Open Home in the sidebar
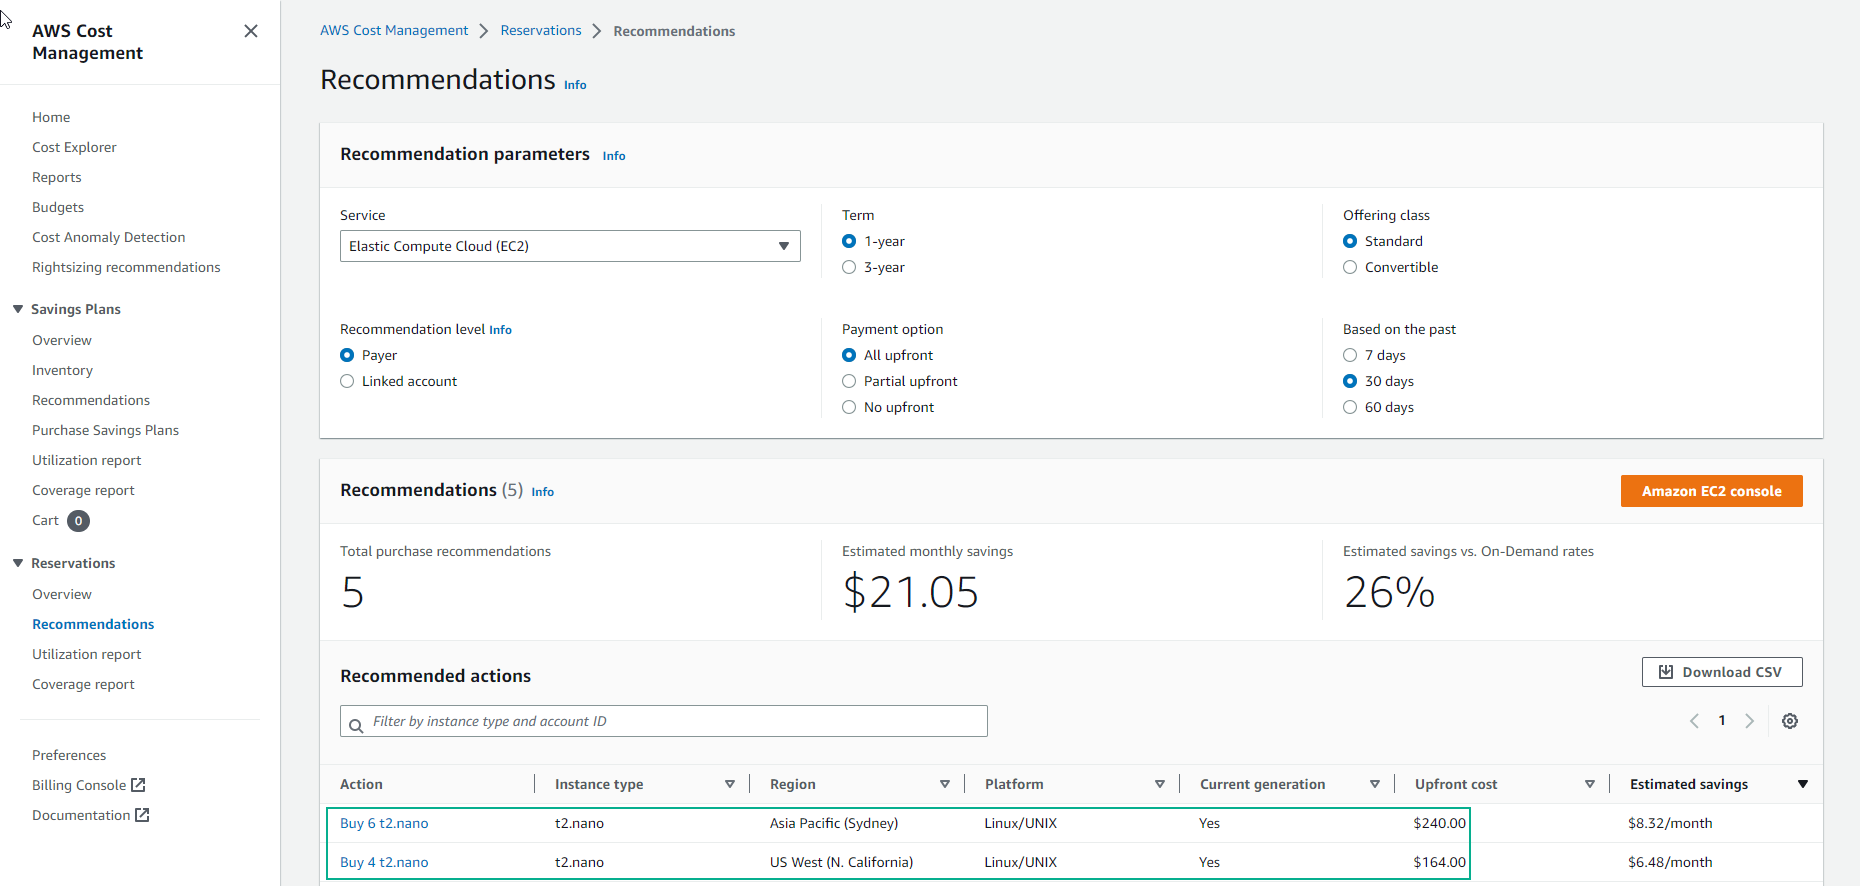 click(x=51, y=117)
